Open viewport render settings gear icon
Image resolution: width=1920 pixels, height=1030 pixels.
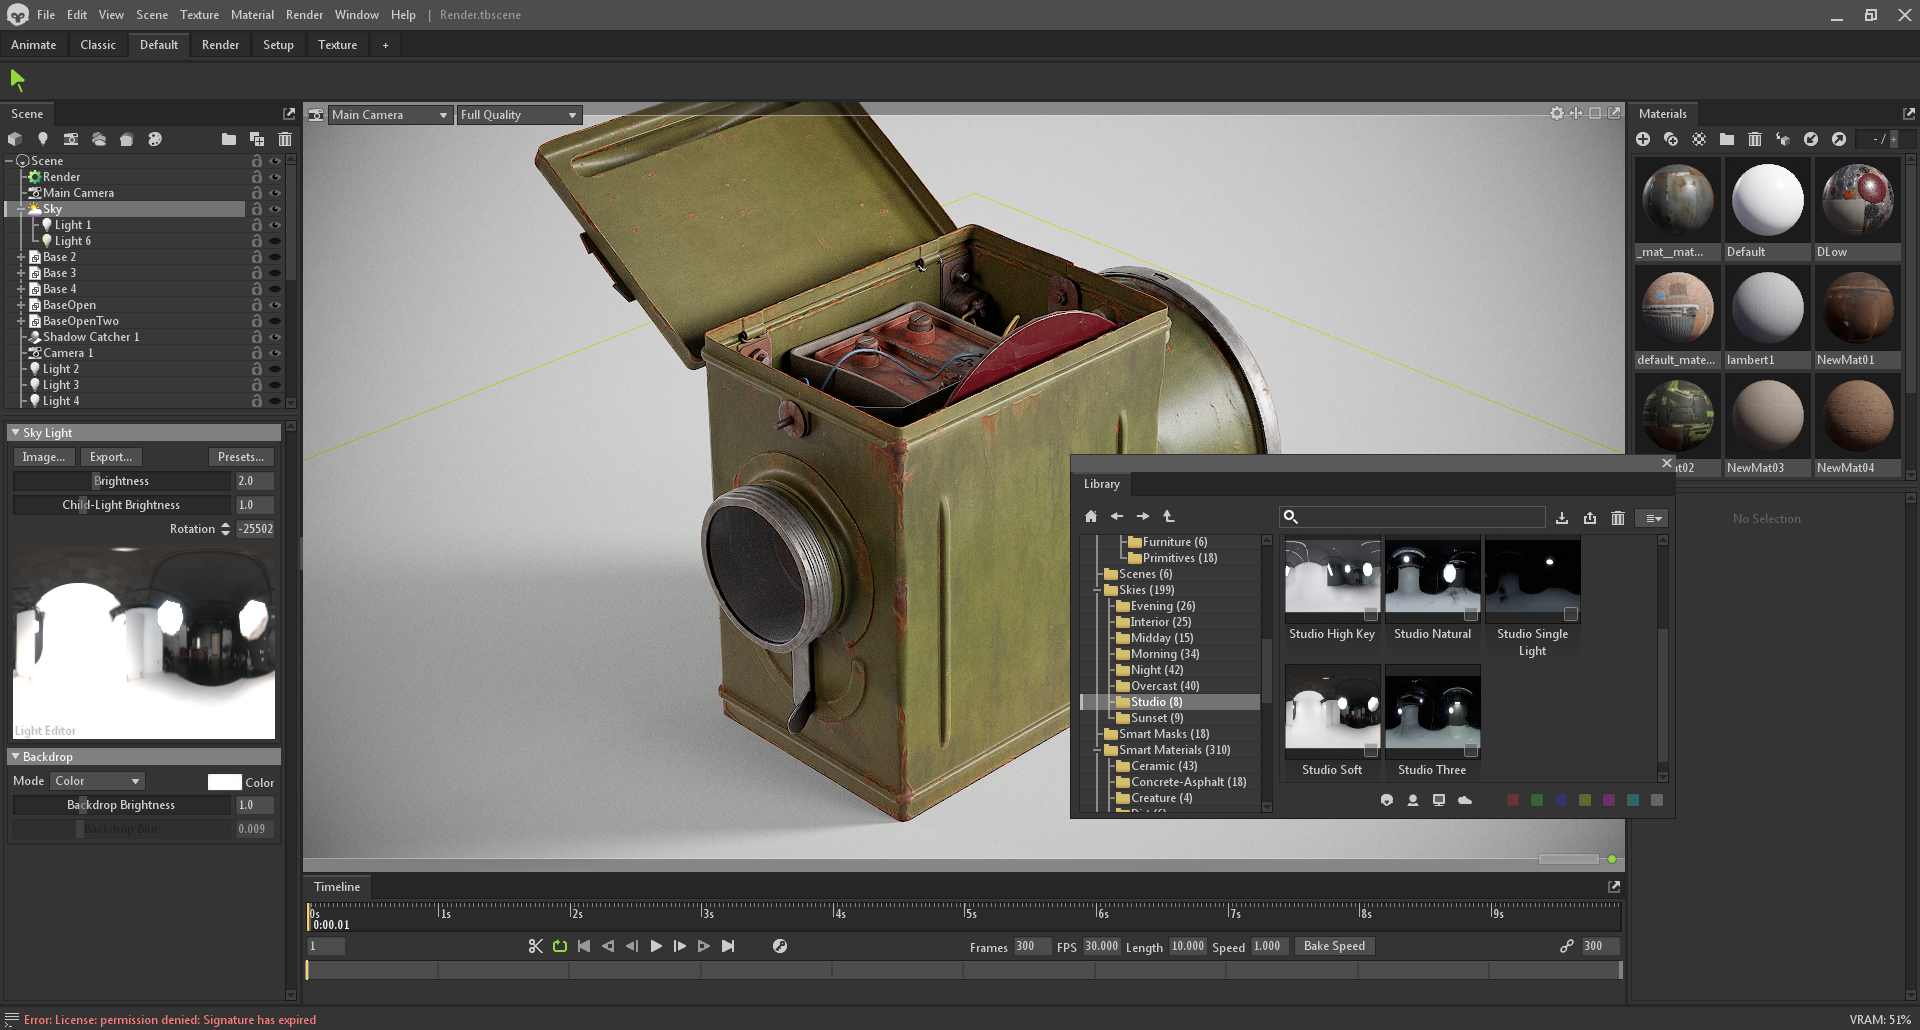tap(1556, 113)
